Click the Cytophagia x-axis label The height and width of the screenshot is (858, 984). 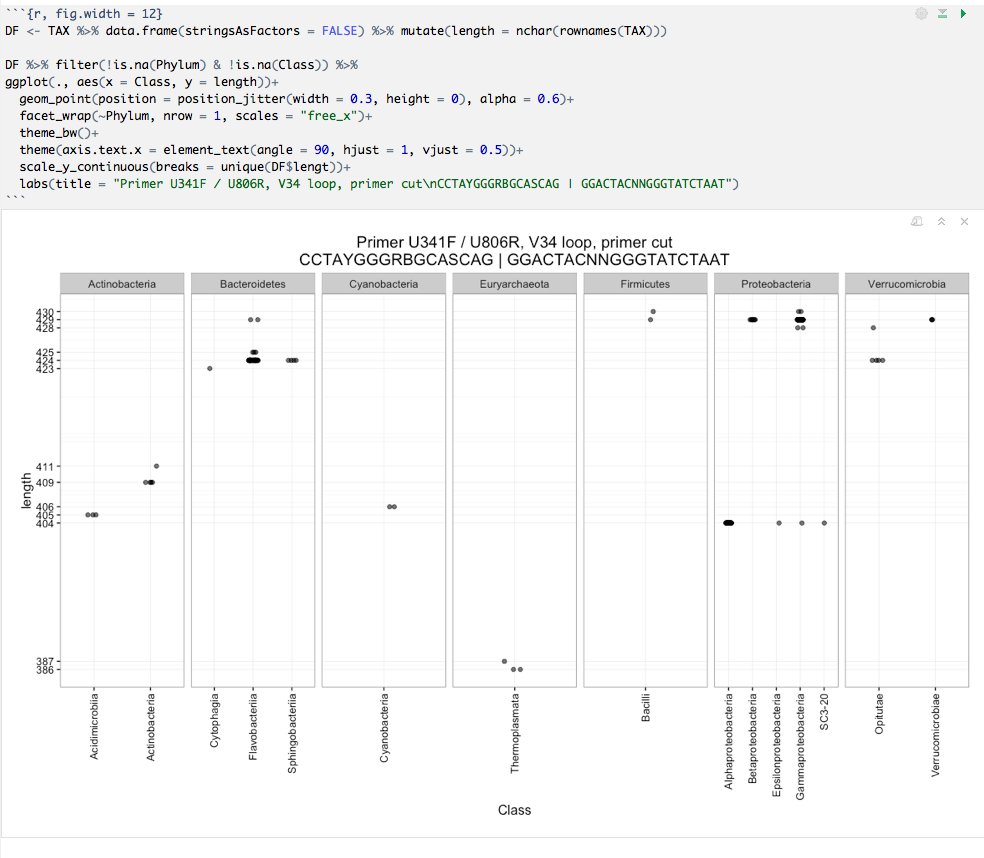coord(215,720)
